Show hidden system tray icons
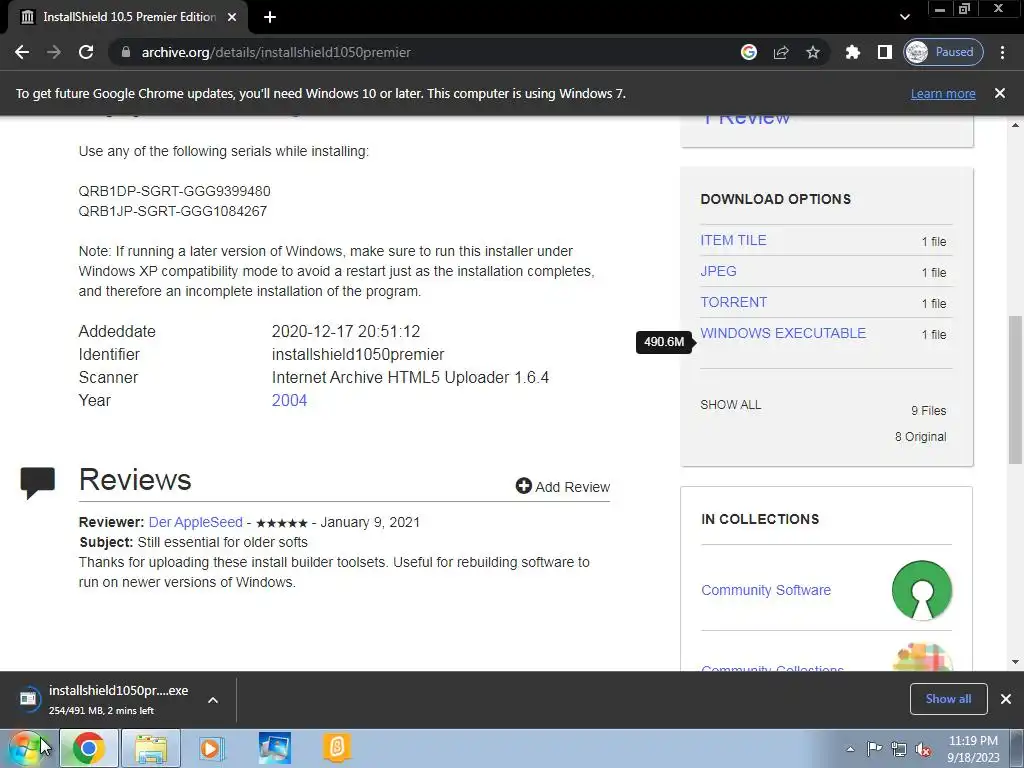 [850, 749]
